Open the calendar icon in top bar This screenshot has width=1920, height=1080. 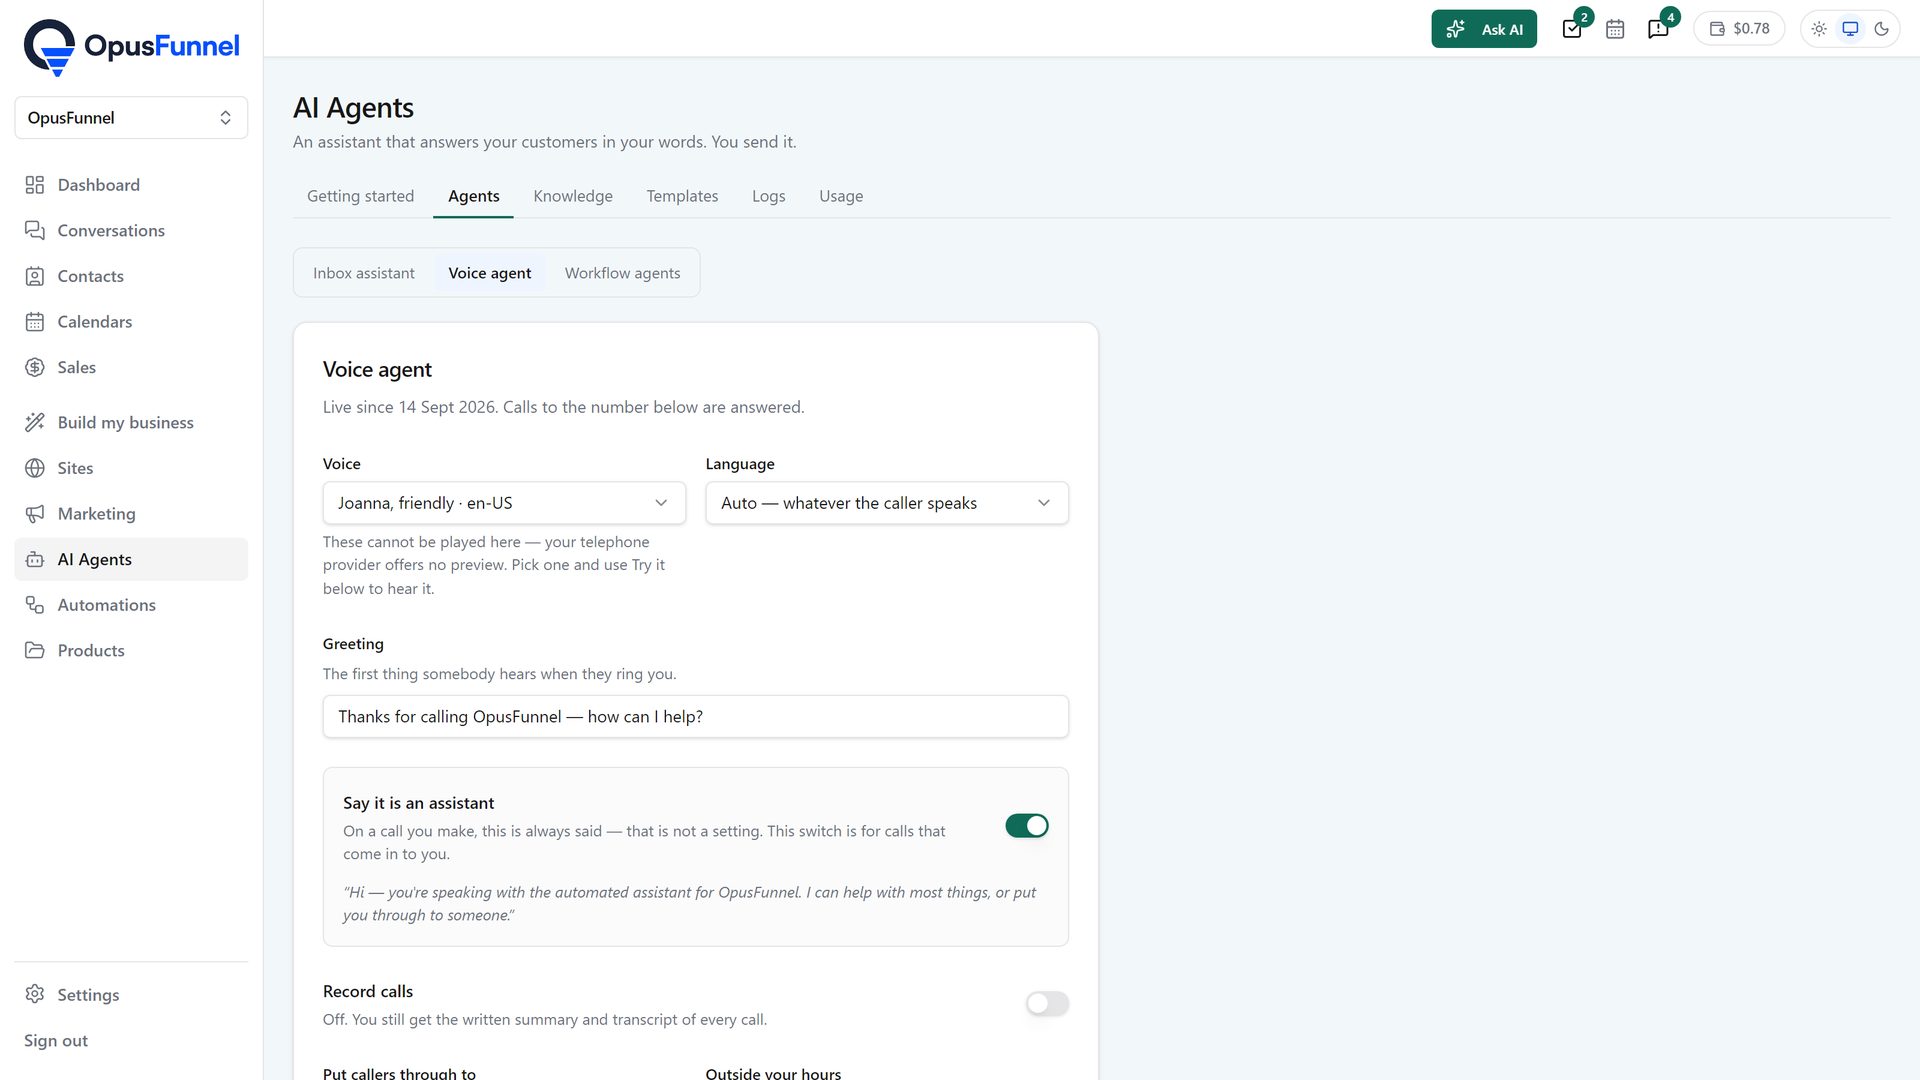click(1615, 29)
